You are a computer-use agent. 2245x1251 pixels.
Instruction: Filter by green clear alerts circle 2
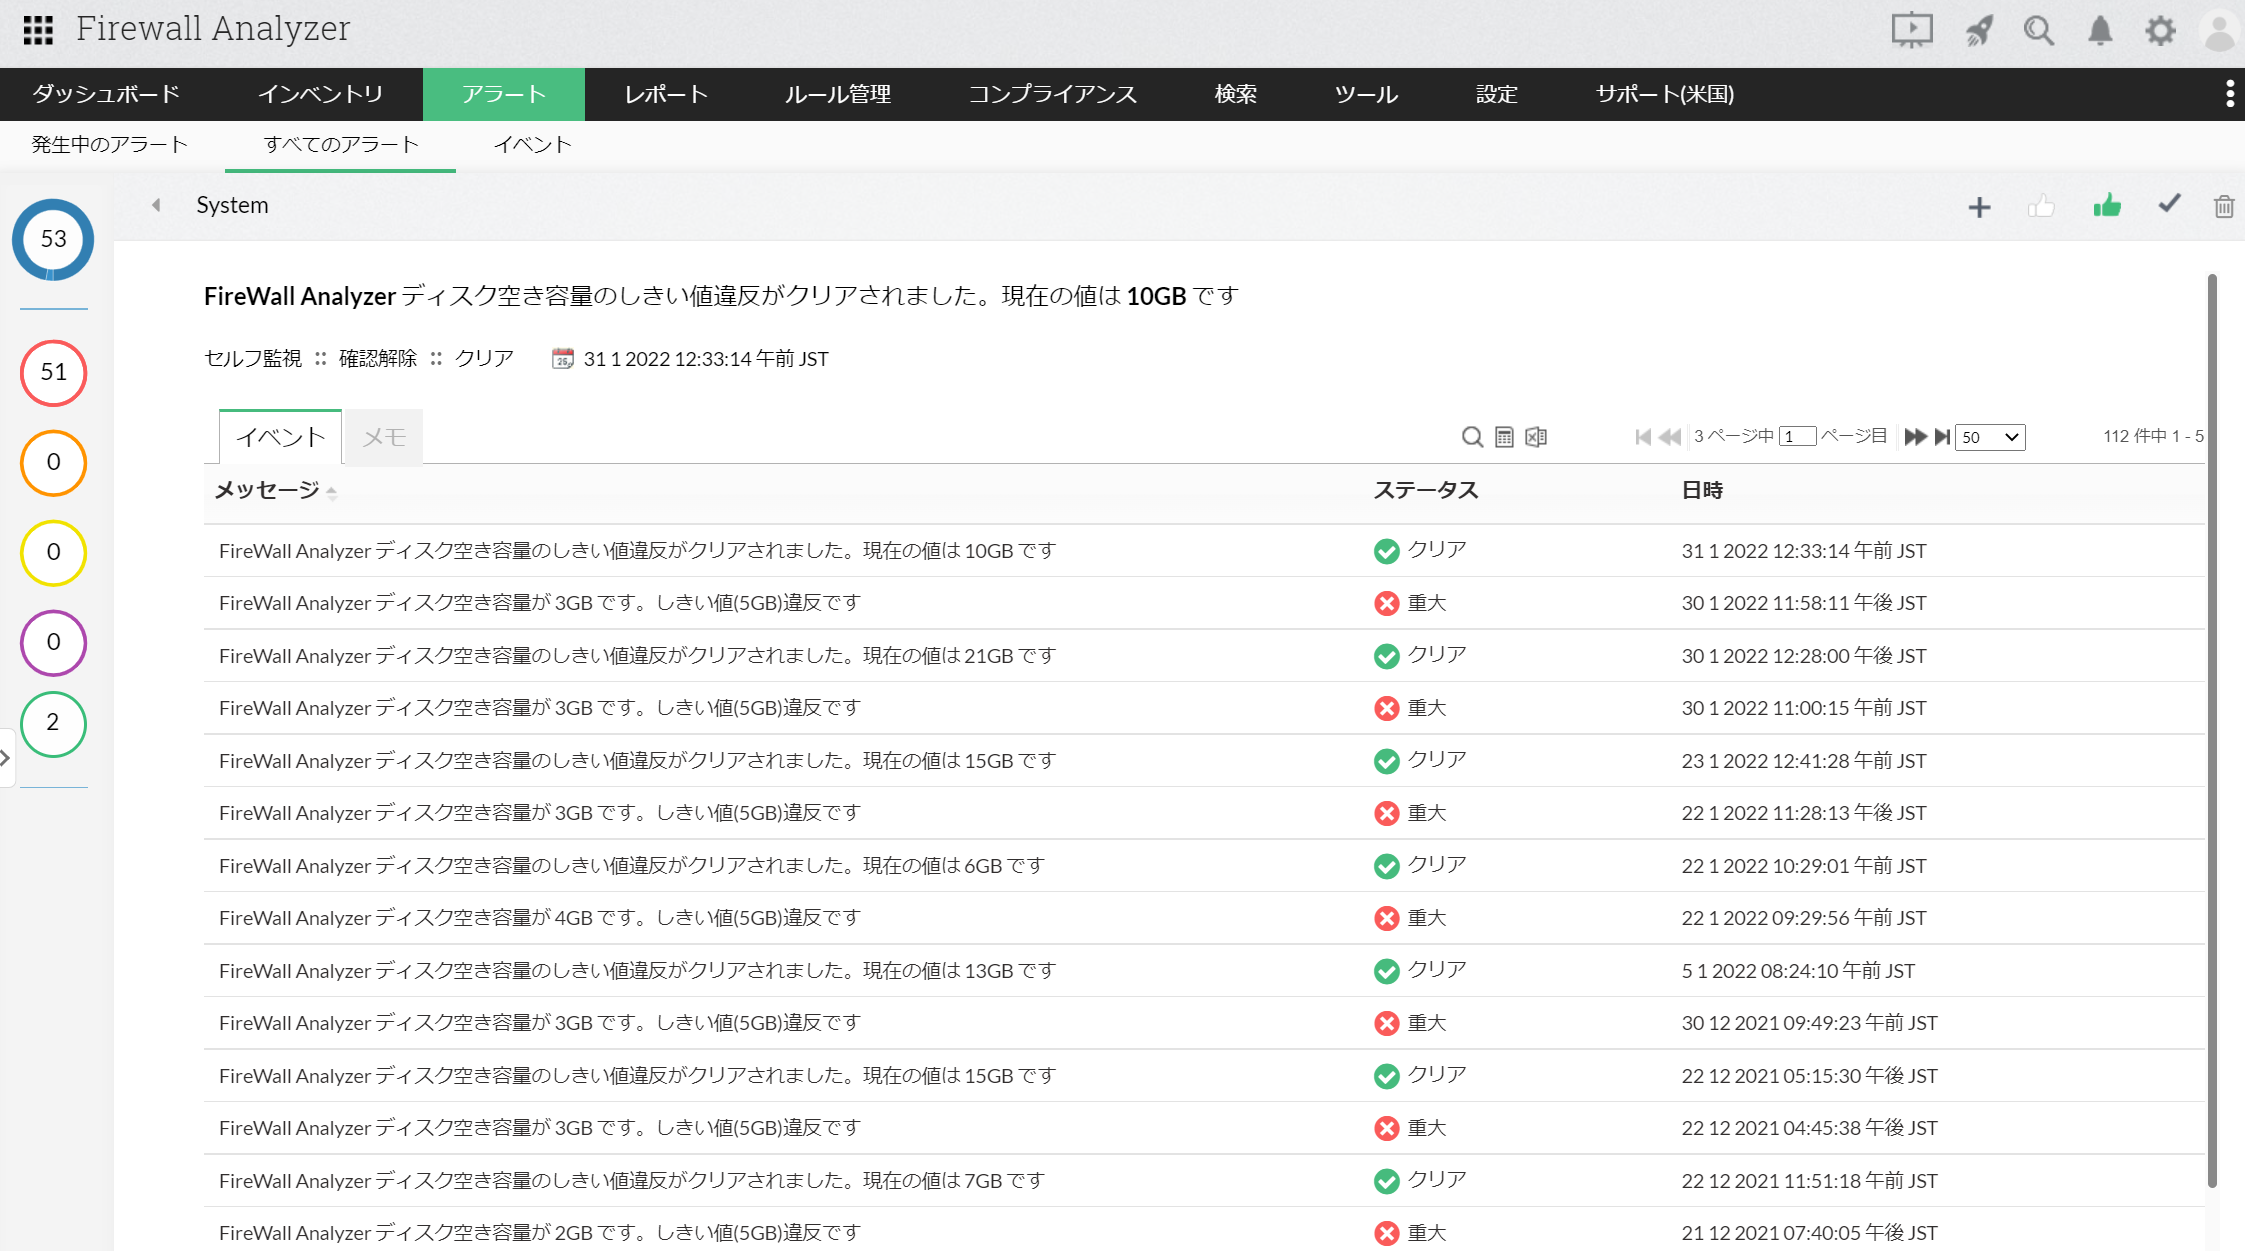point(54,723)
